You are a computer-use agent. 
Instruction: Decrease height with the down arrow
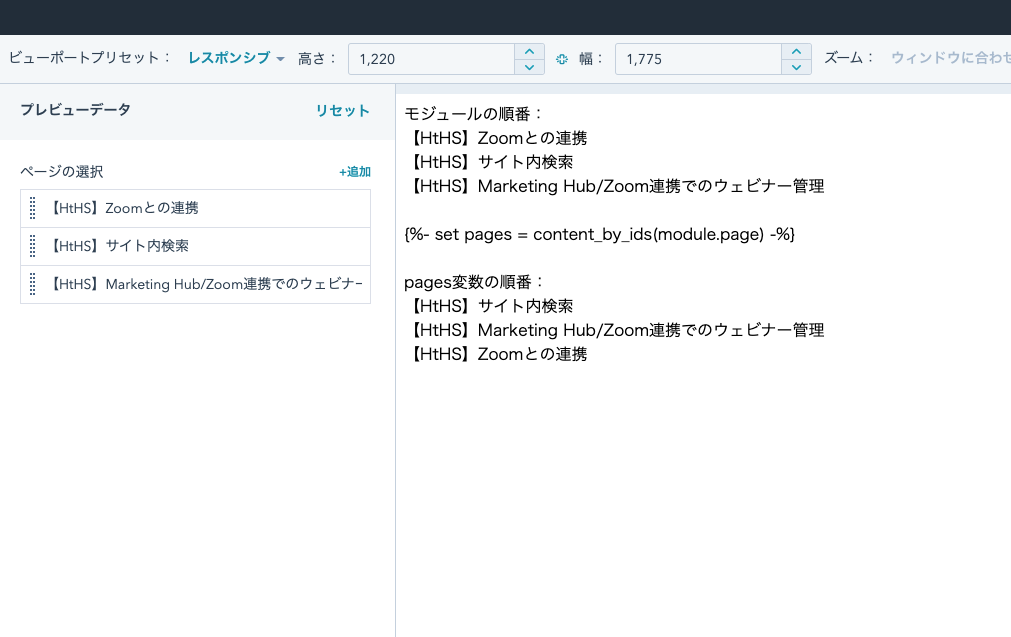pos(529,67)
